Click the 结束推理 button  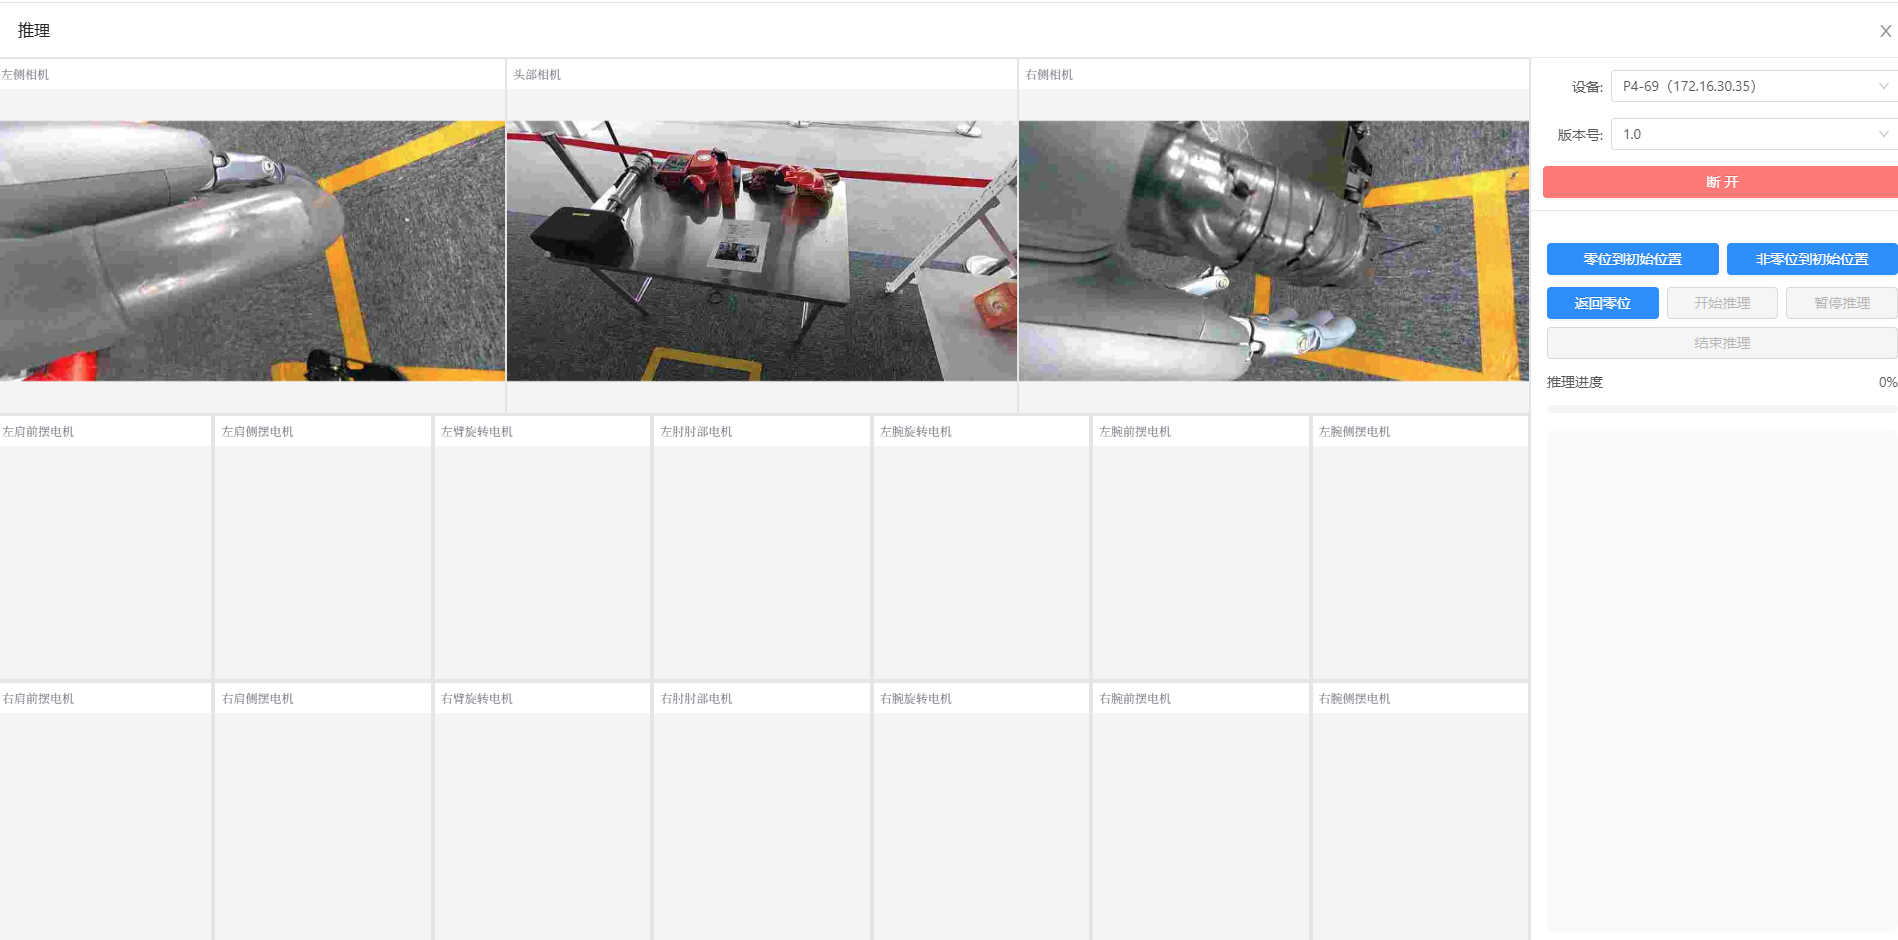coord(1721,343)
